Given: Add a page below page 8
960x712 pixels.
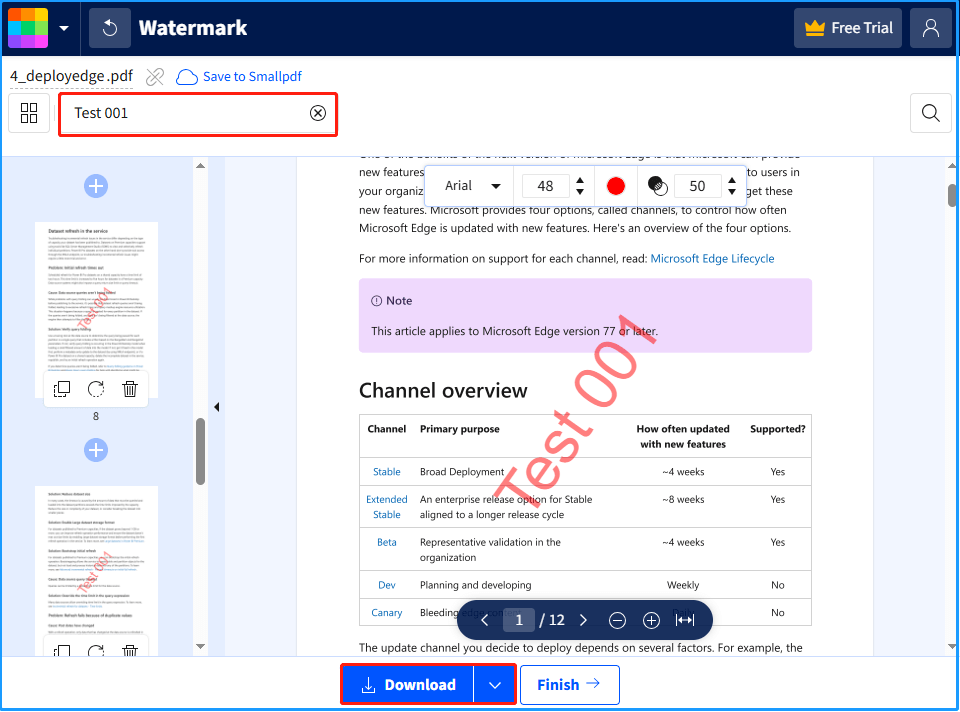Looking at the screenshot, I should 96,450.
